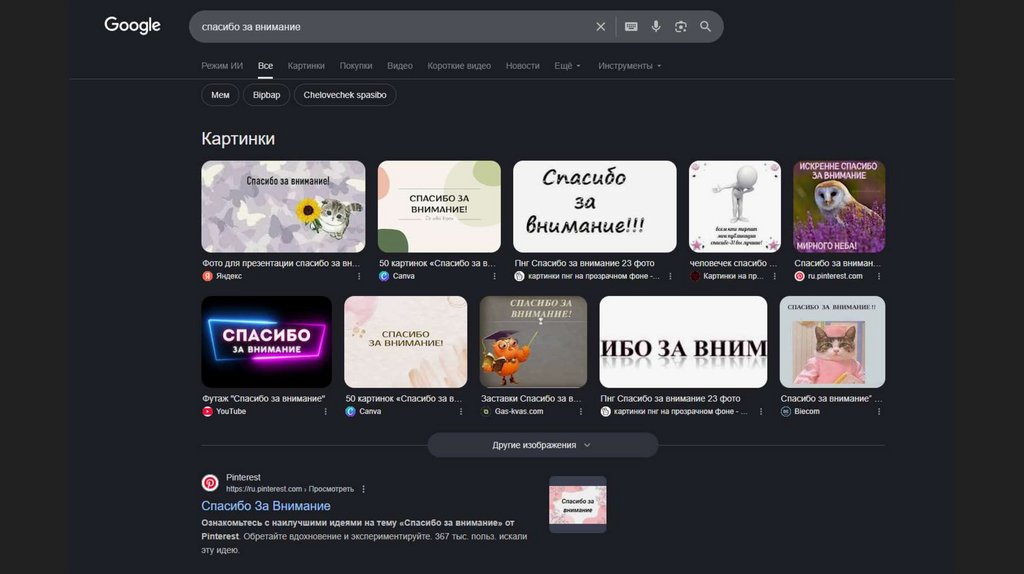Image resolution: width=1024 pixels, height=574 pixels.
Task: Open options for first-row Пнг Спасибо result
Action: [670, 276]
